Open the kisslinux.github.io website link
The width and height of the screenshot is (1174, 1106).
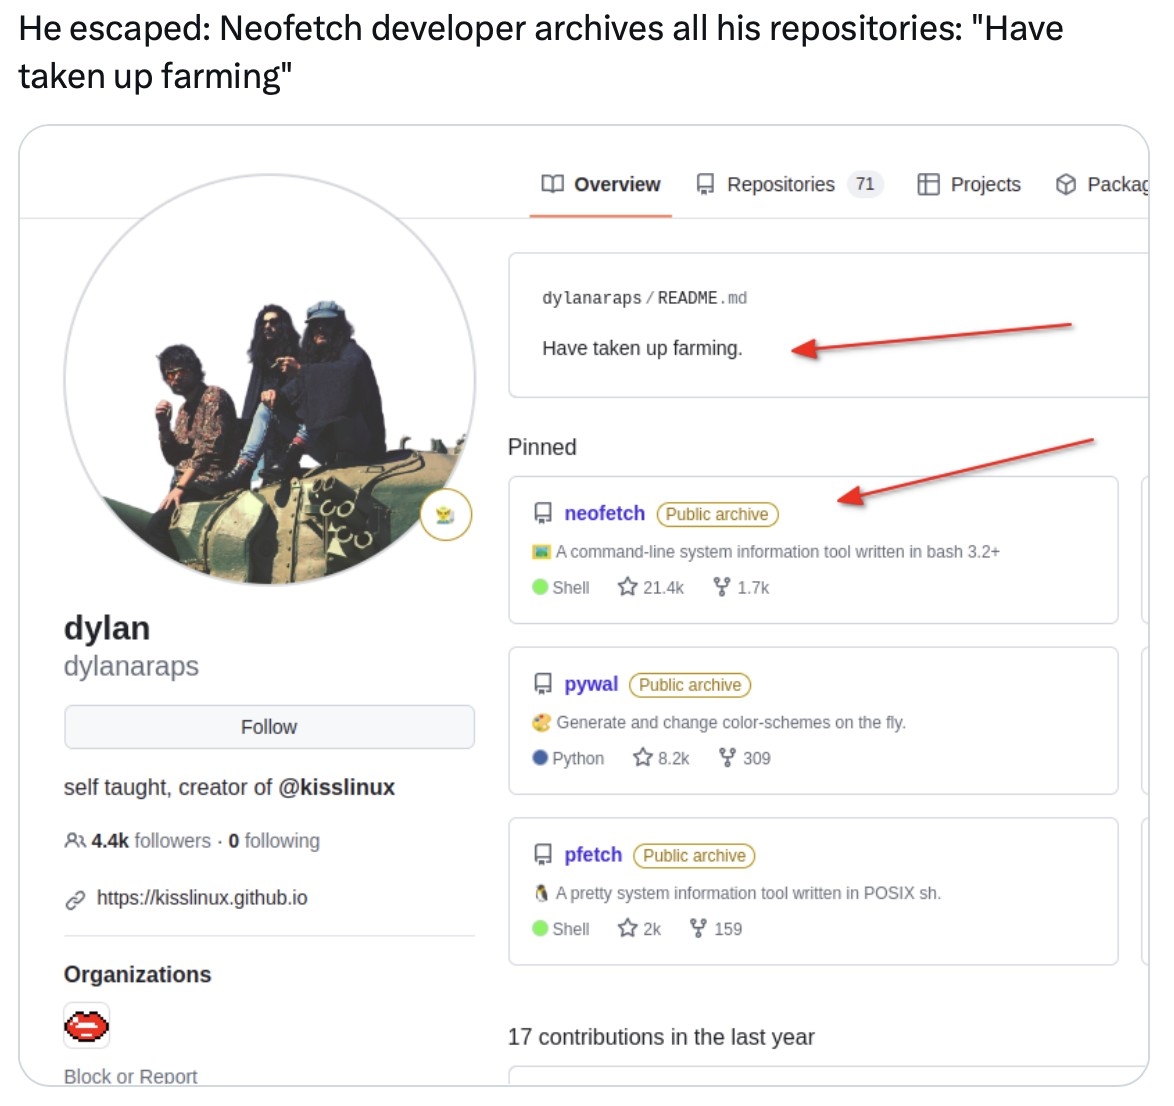pos(201,898)
